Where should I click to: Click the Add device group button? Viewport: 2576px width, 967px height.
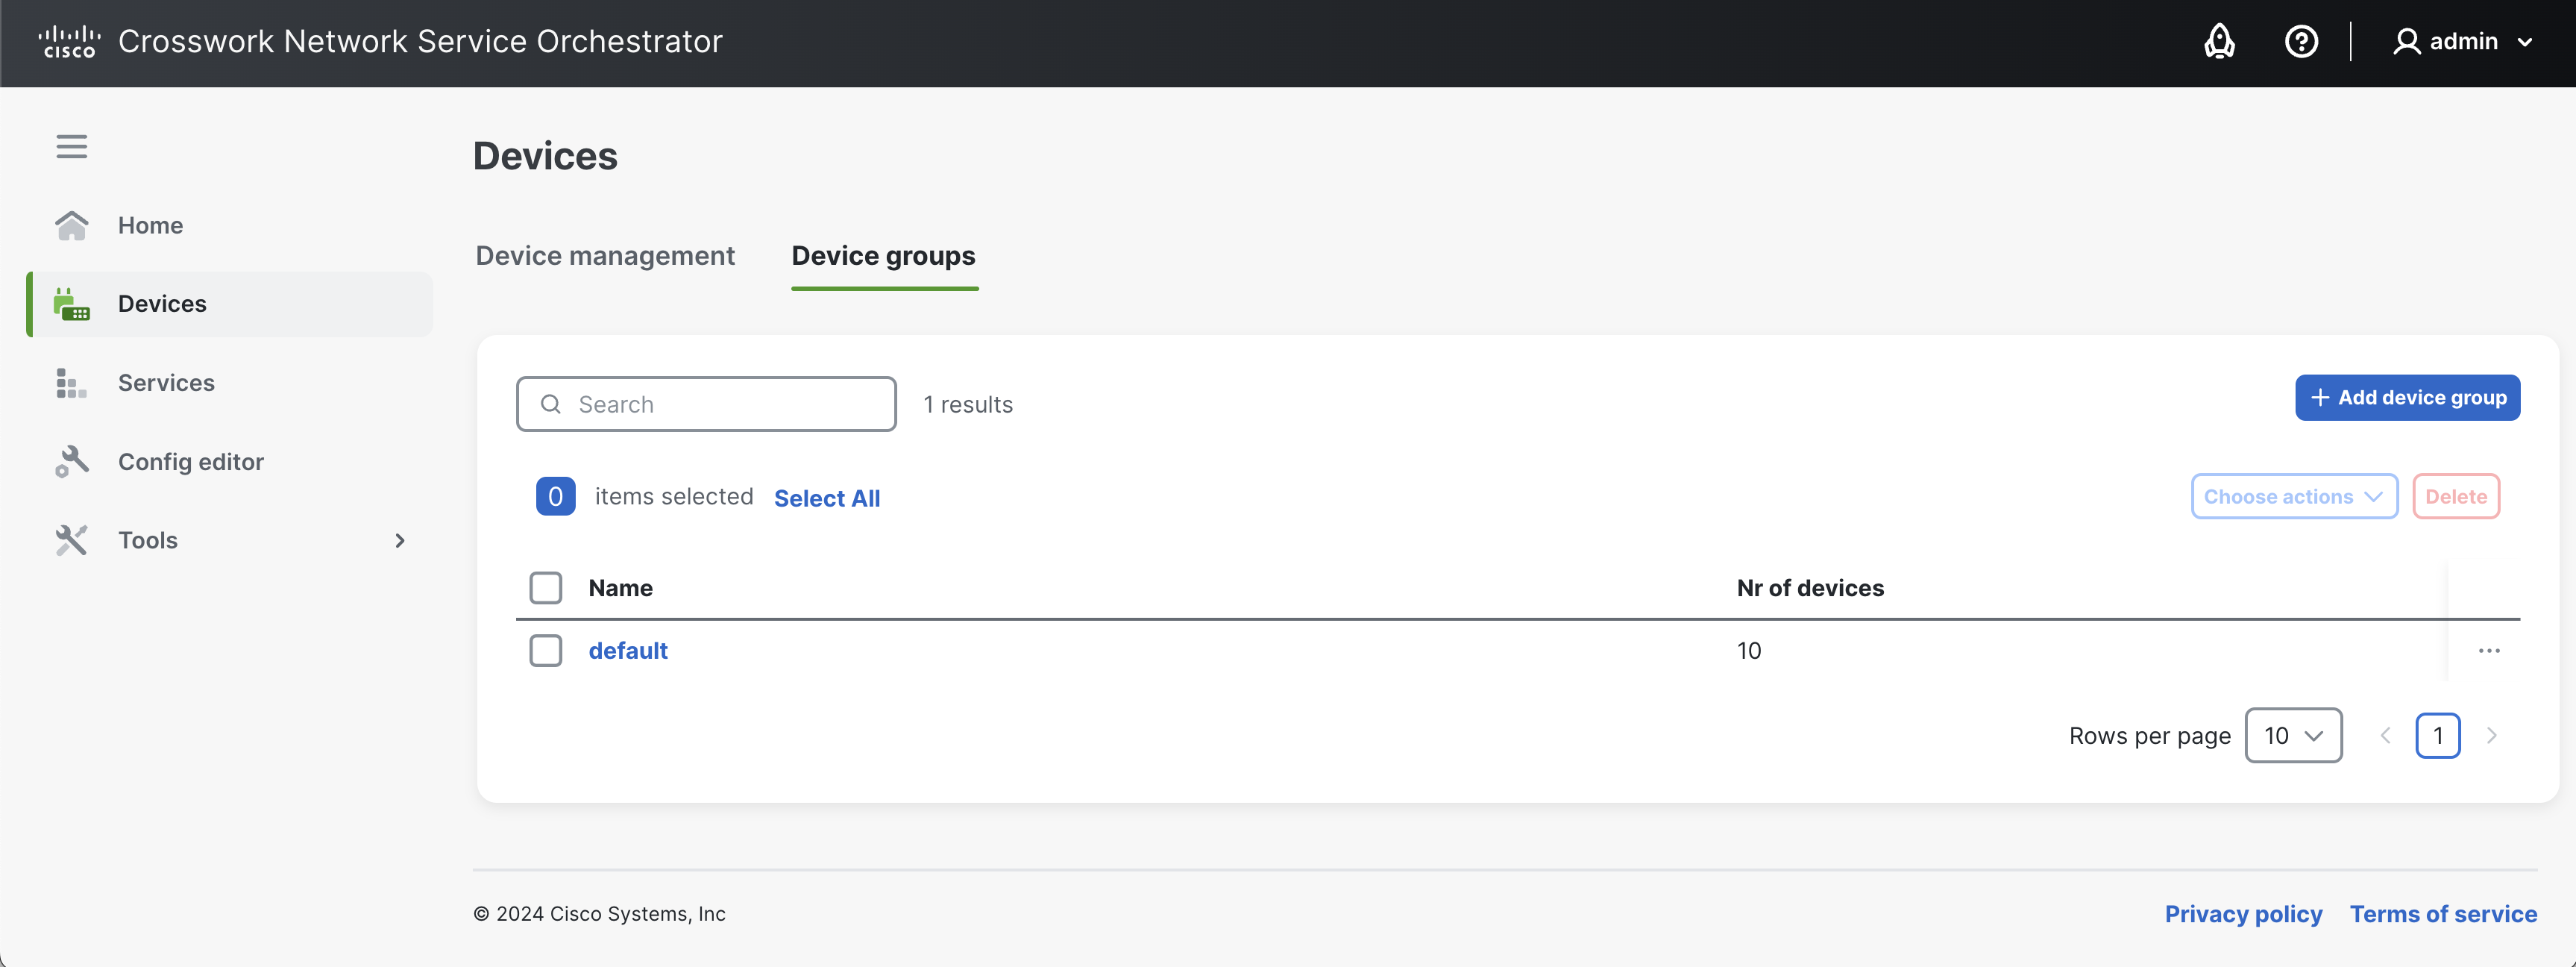coord(2407,398)
